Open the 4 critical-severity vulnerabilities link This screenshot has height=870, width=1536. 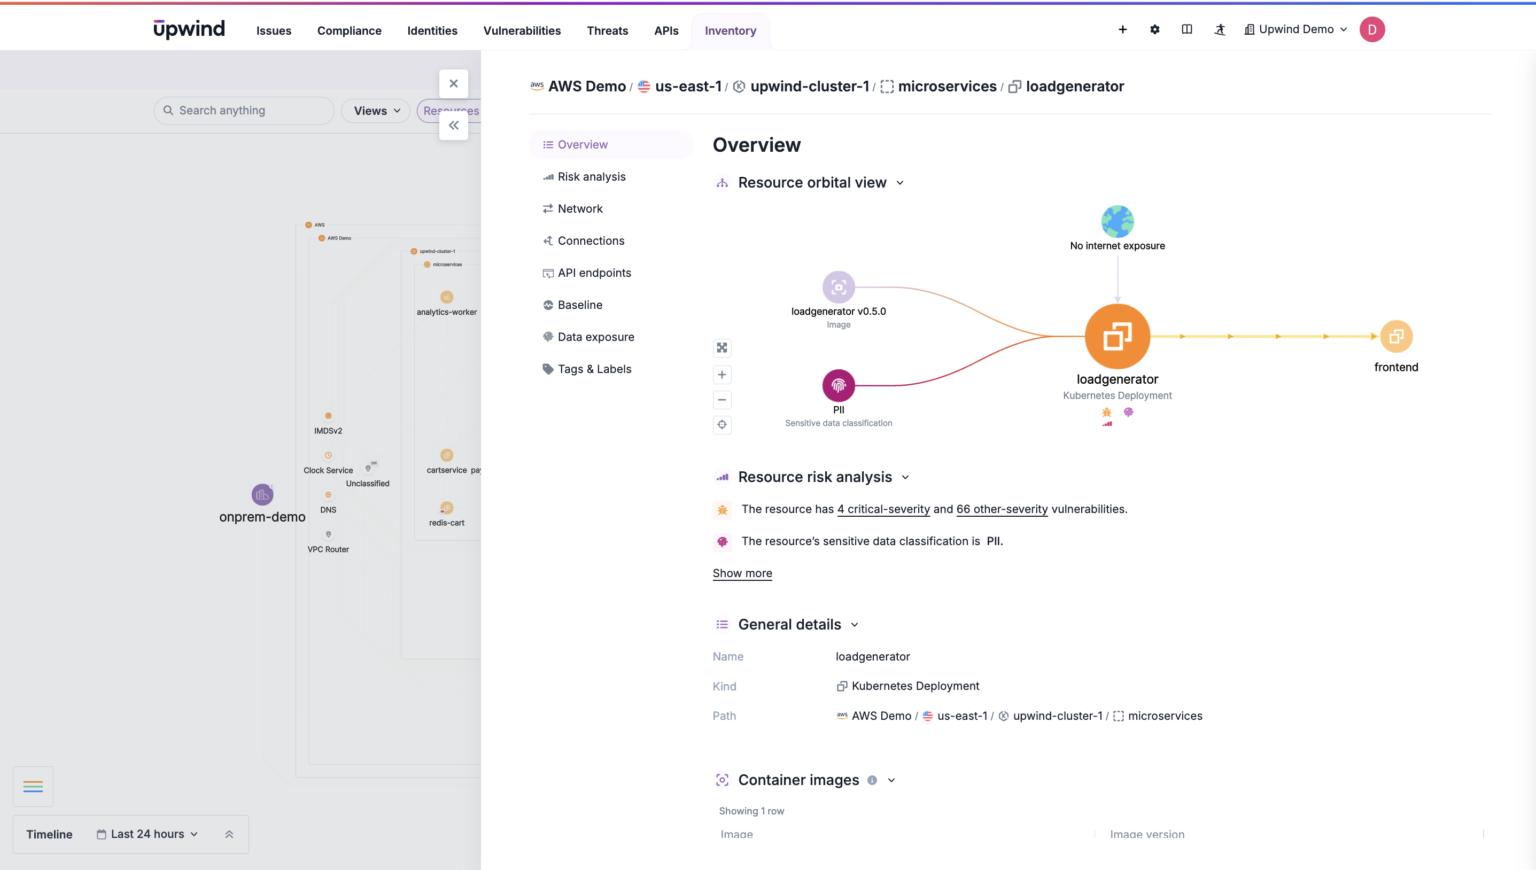pyautogui.click(x=883, y=509)
